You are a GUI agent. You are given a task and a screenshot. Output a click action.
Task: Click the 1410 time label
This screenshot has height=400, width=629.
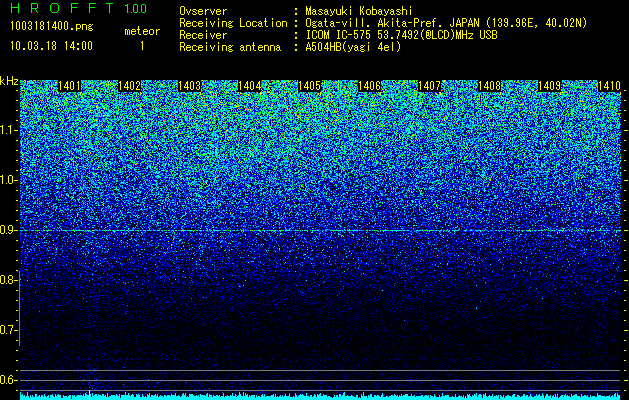pos(609,86)
